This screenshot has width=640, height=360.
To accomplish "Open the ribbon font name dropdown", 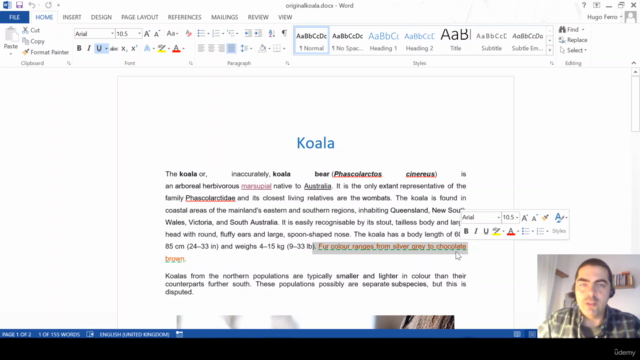I will 112,34.
